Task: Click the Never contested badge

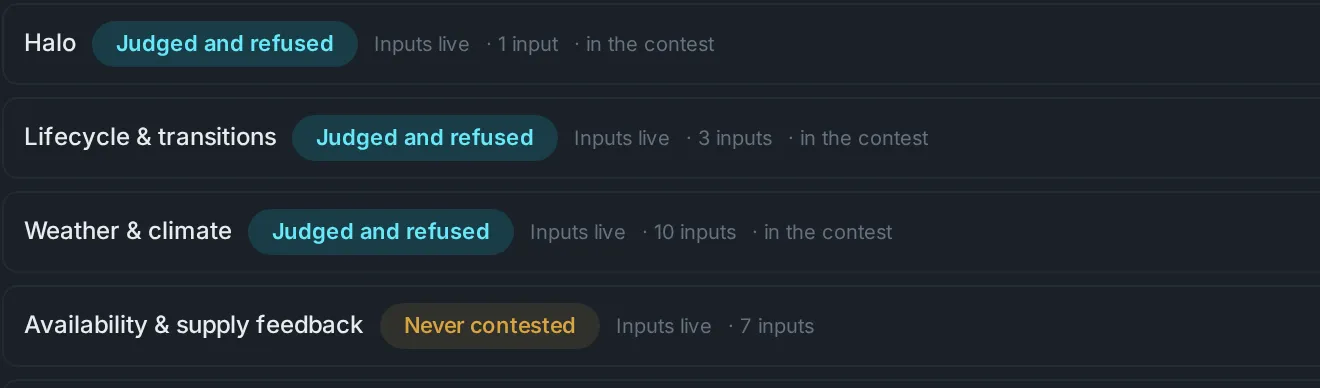Action: coord(490,326)
